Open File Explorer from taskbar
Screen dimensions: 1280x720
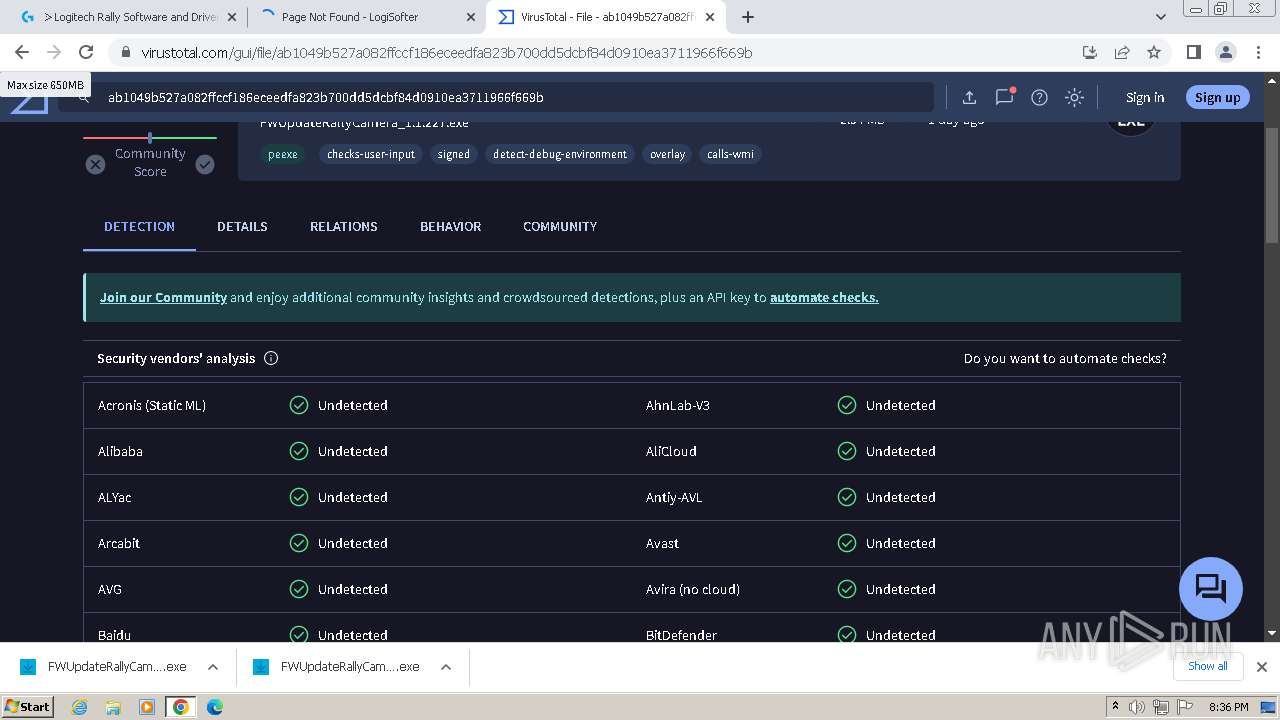click(113, 707)
